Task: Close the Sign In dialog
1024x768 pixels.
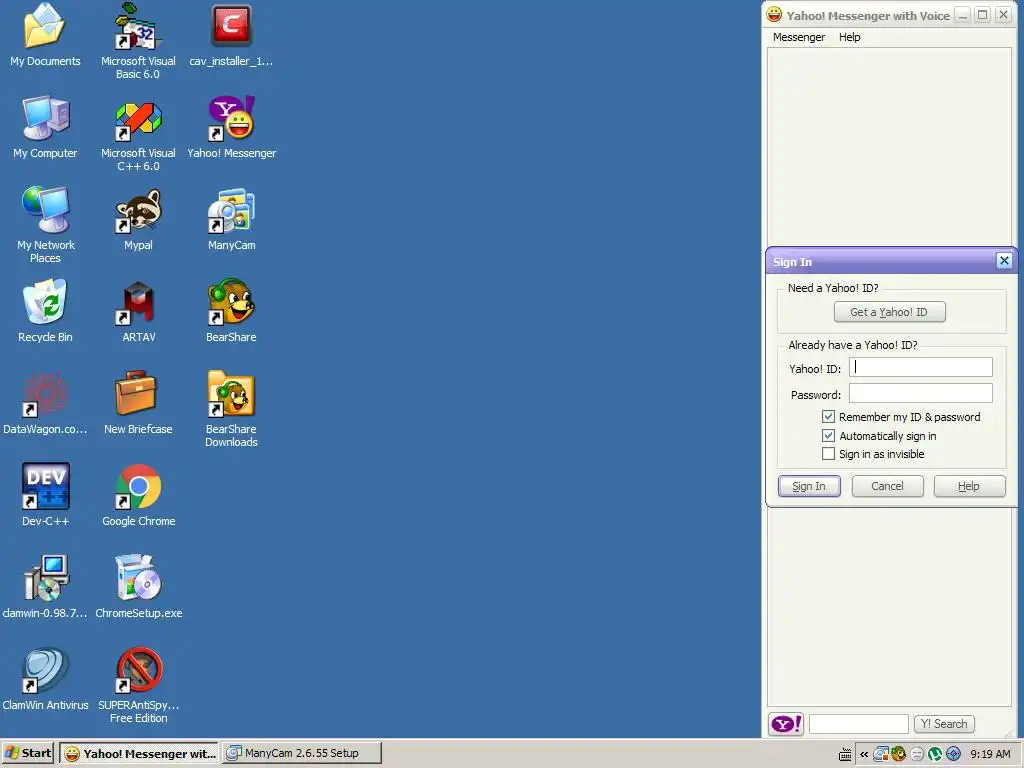Action: point(1004,261)
